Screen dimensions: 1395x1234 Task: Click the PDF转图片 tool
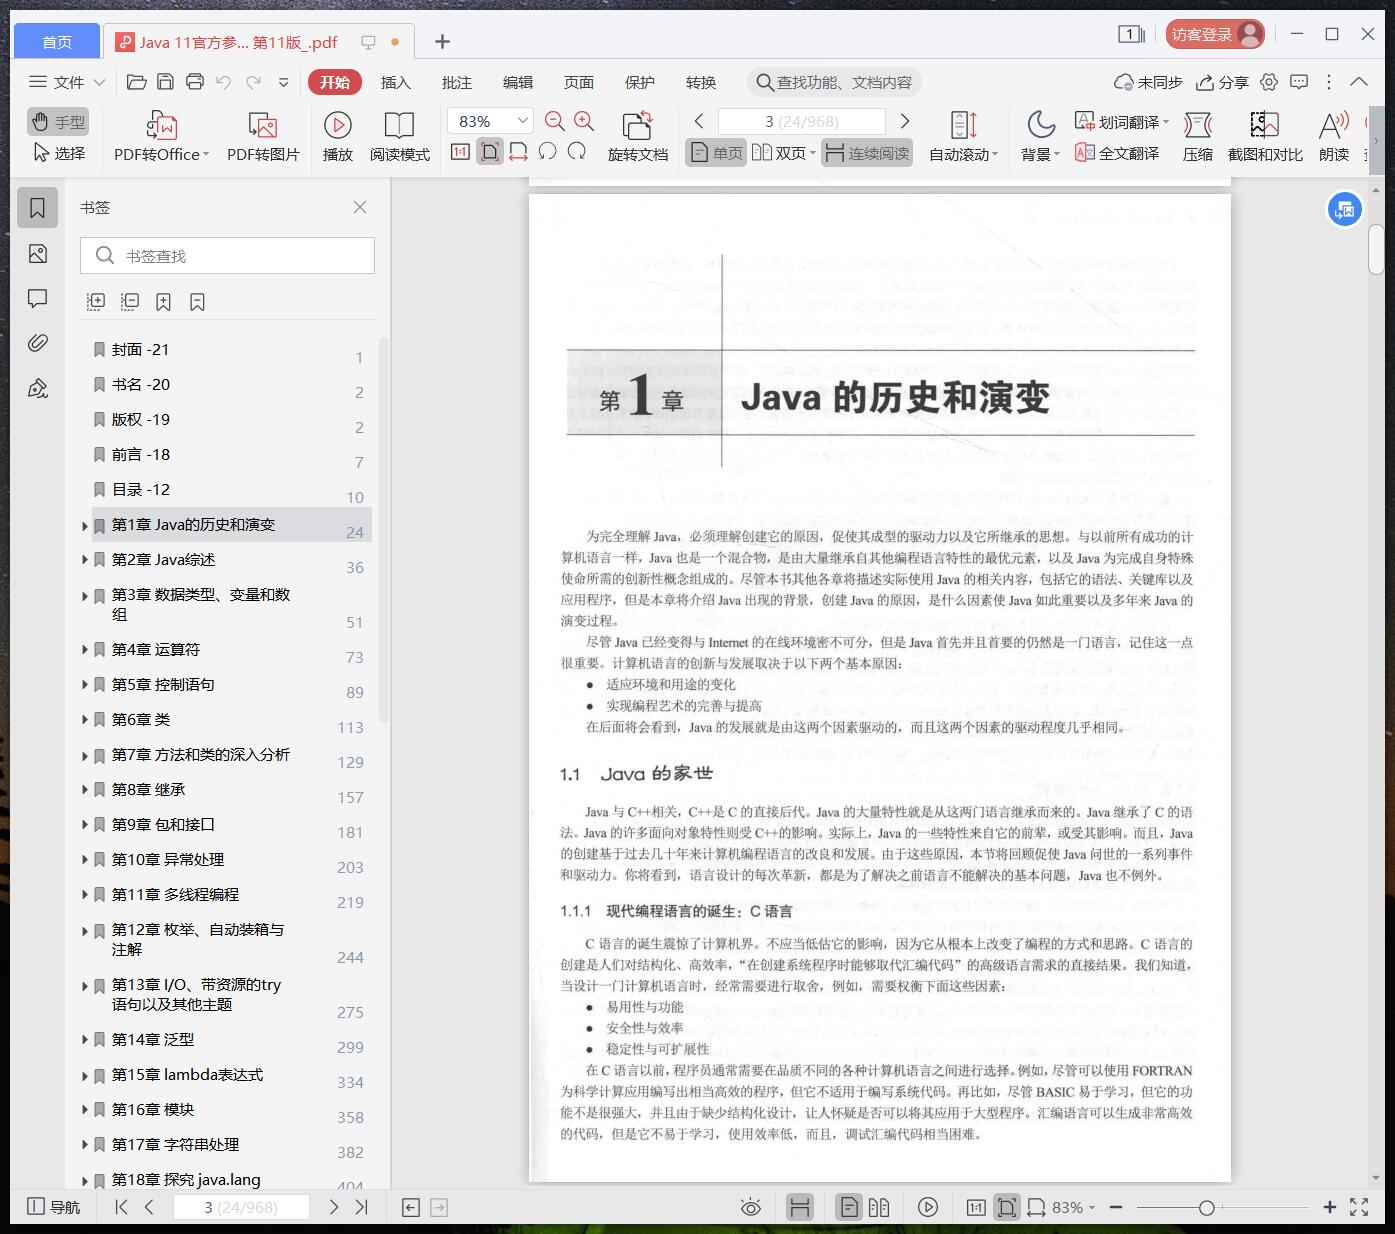263,136
